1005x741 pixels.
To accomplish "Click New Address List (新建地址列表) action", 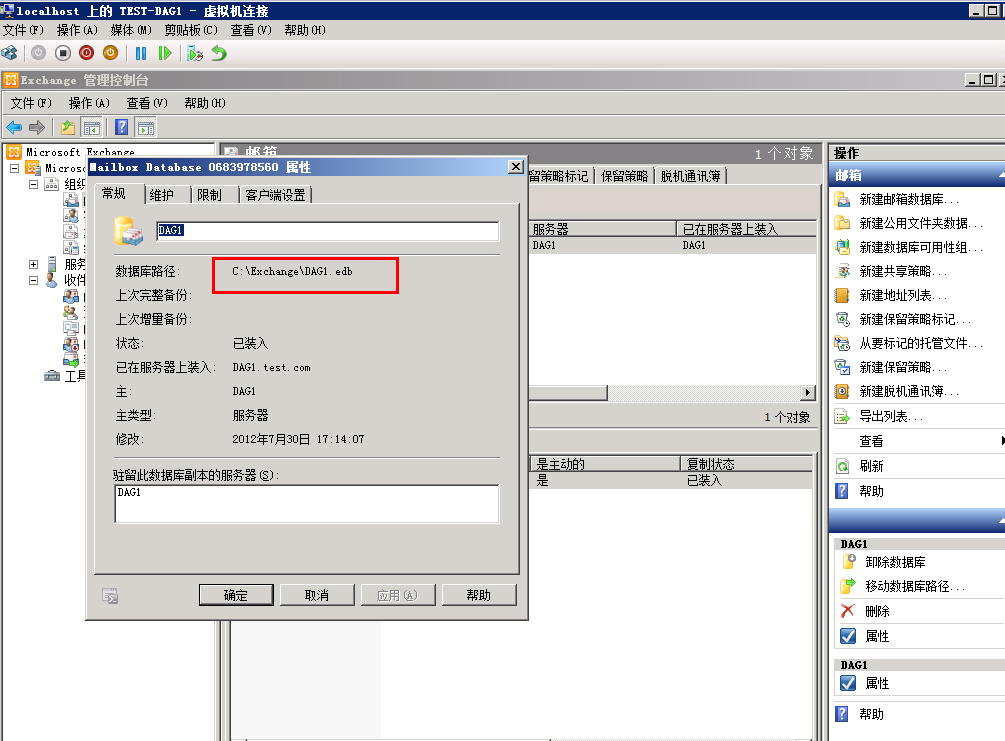I will pos(902,296).
